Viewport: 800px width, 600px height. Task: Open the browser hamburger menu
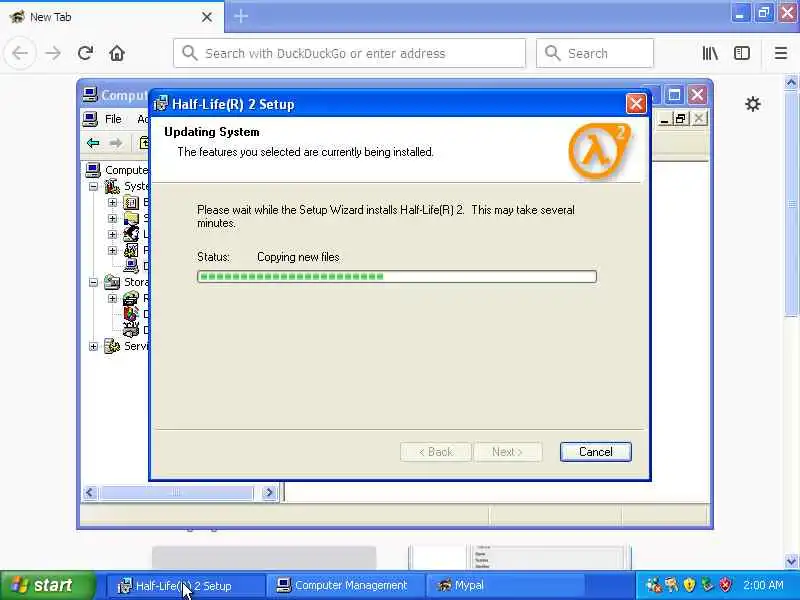tap(781, 53)
